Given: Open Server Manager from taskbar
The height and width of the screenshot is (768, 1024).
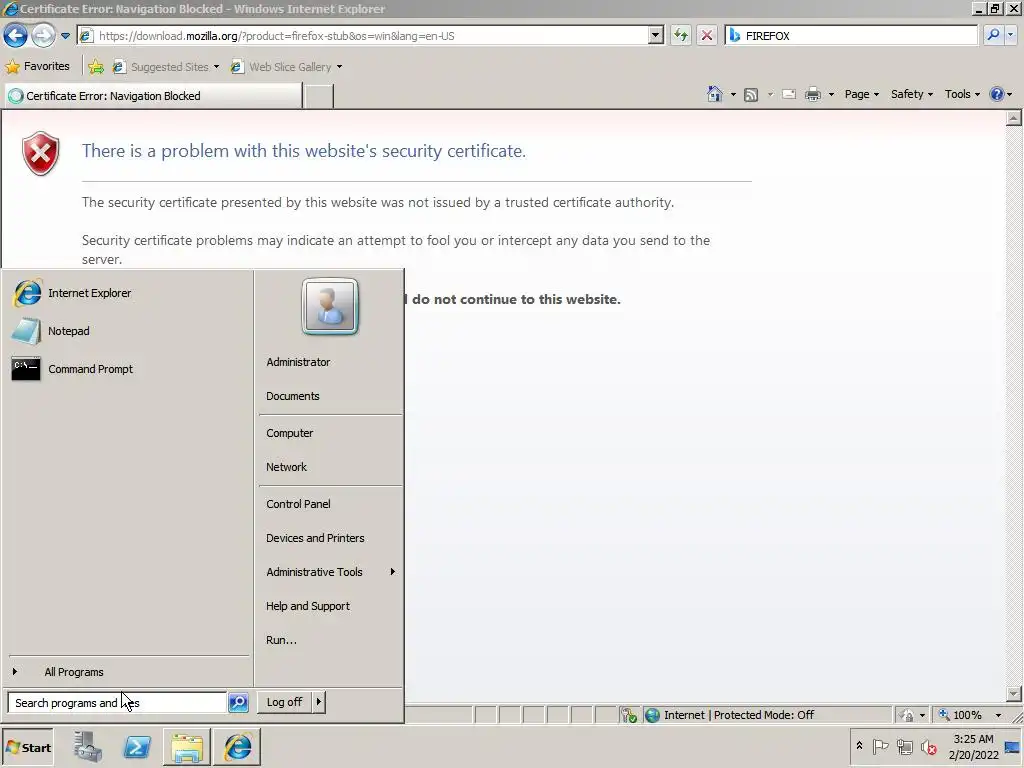Looking at the screenshot, I should (88, 747).
